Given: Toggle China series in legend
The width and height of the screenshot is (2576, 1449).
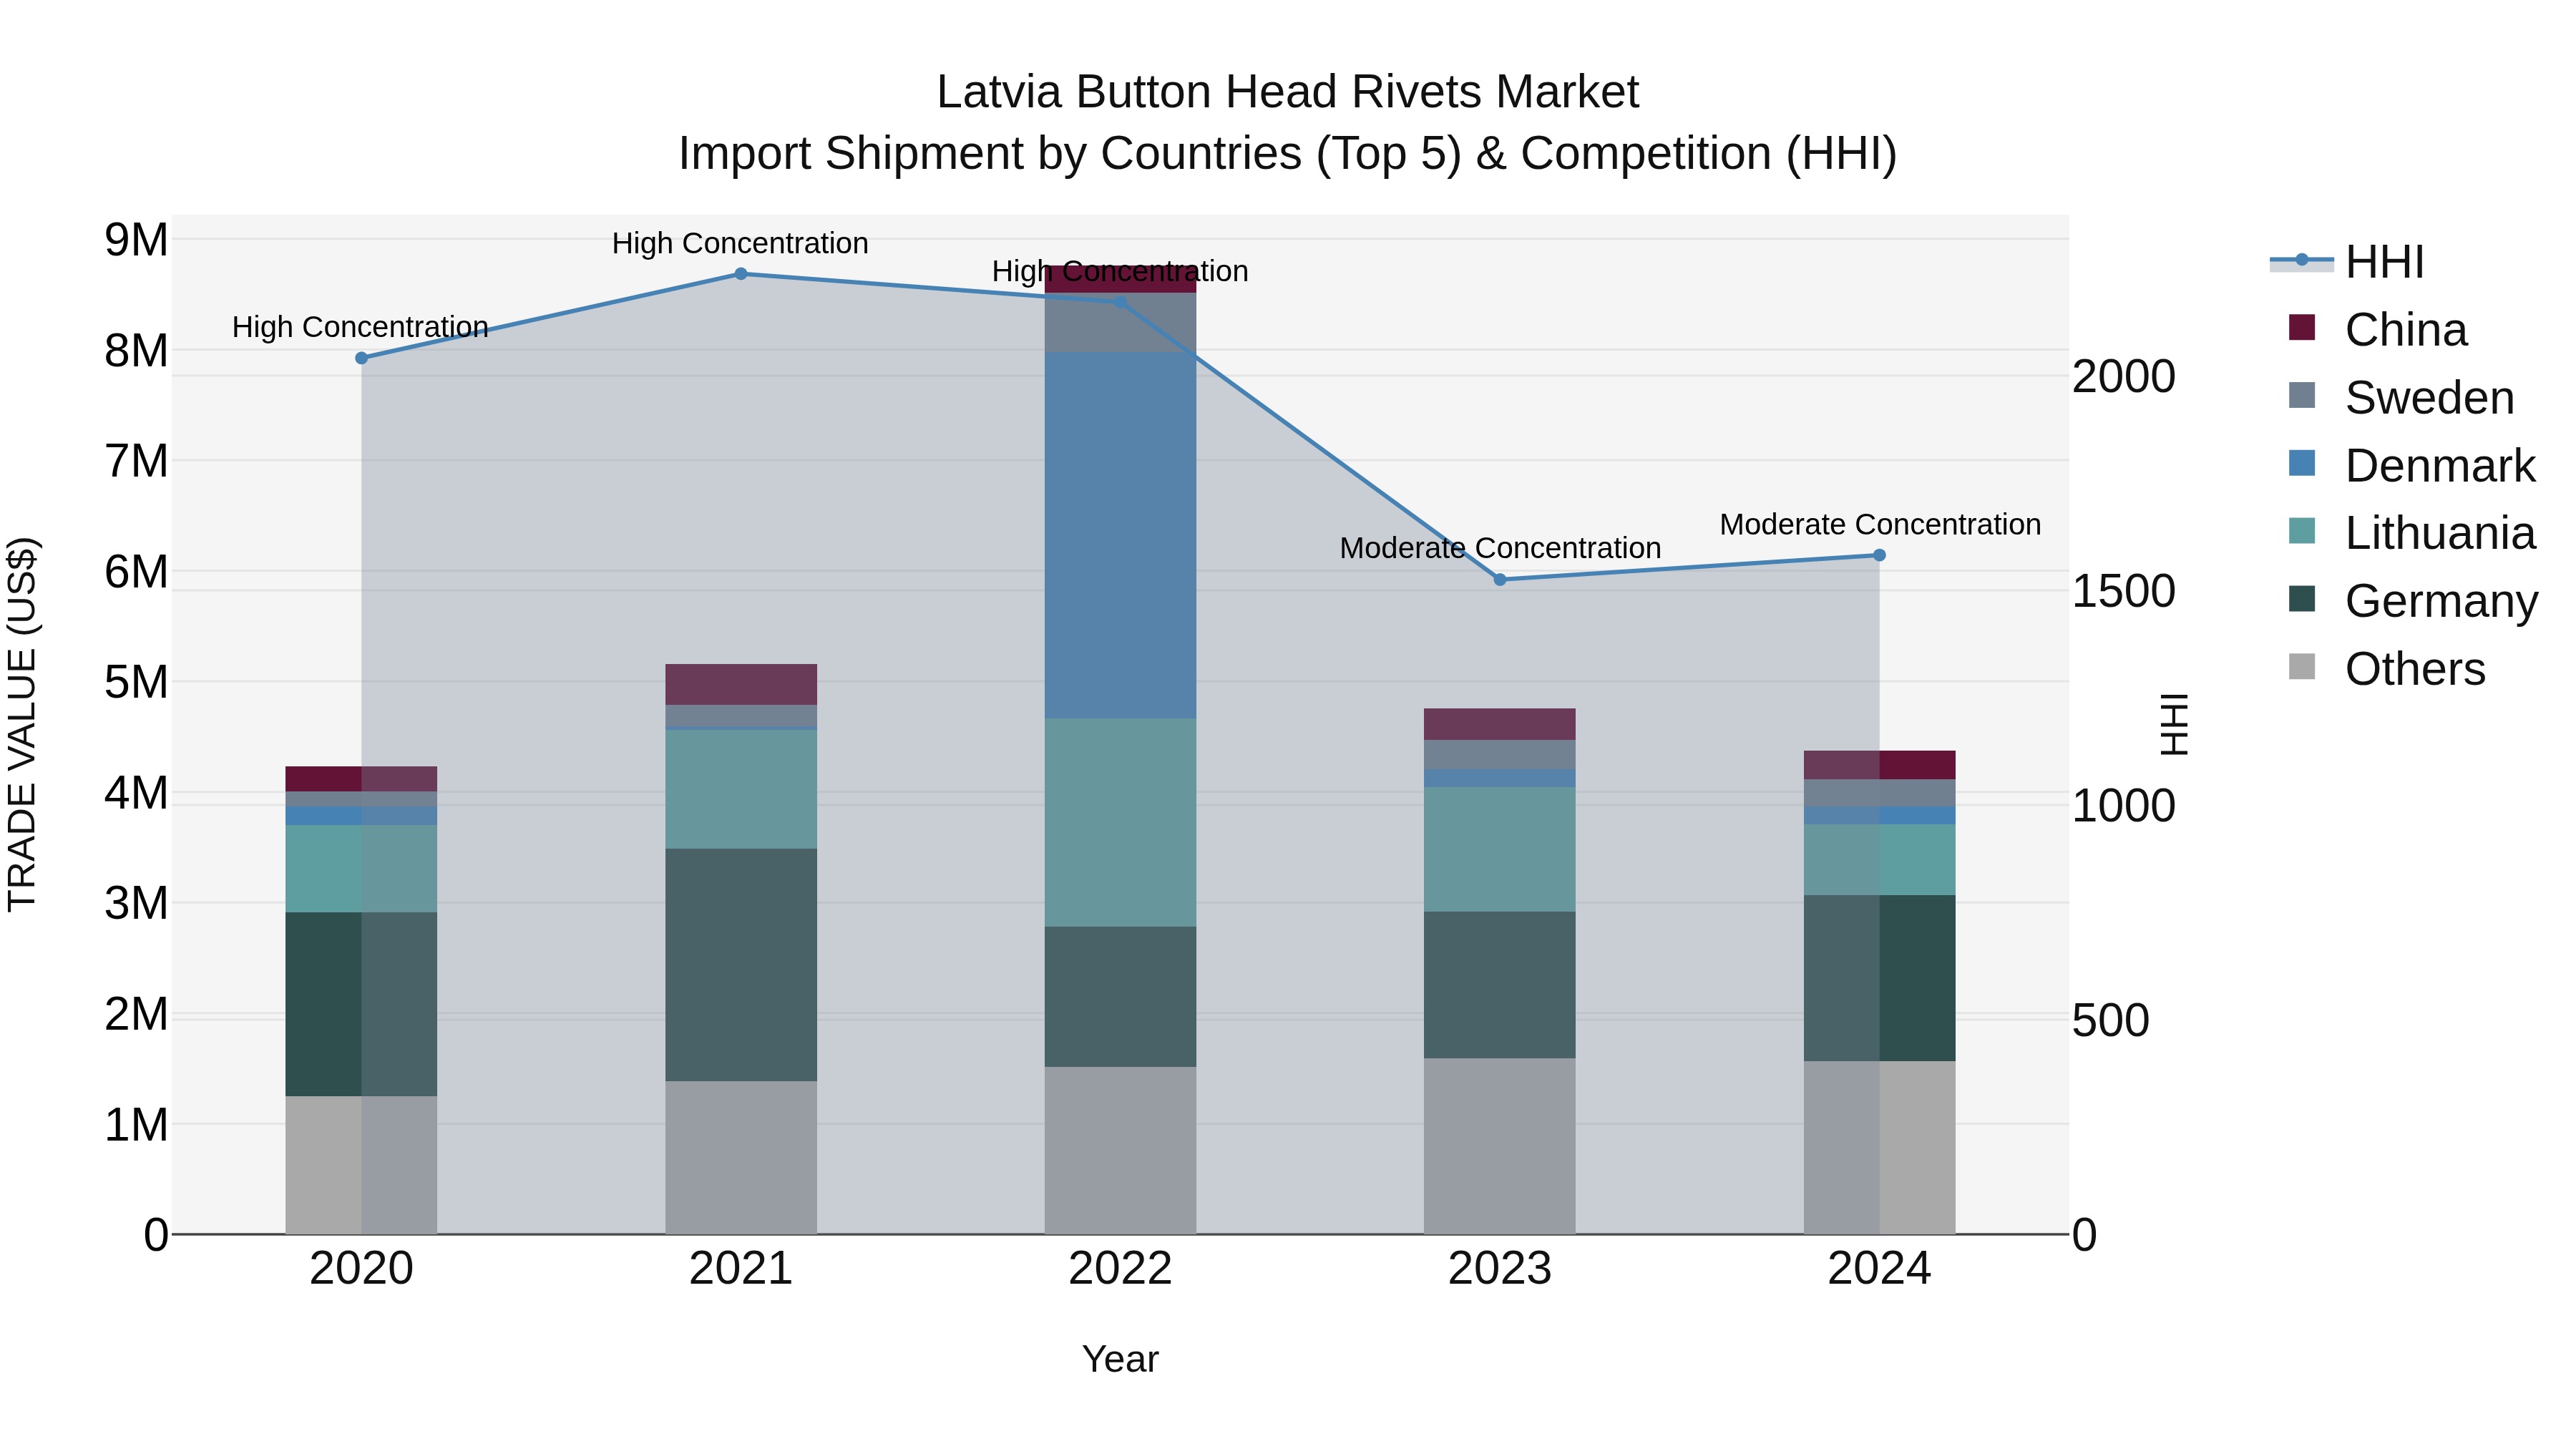Looking at the screenshot, I should click(2378, 330).
